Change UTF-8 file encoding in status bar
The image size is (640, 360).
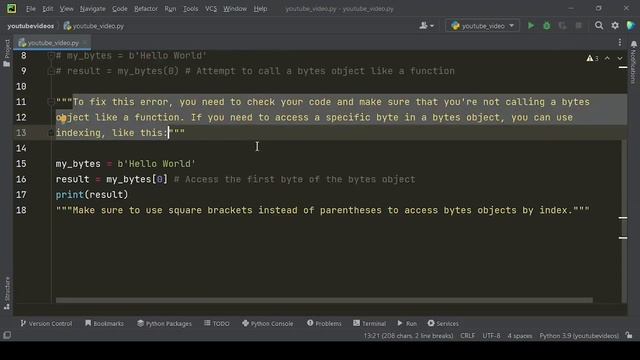(491, 336)
